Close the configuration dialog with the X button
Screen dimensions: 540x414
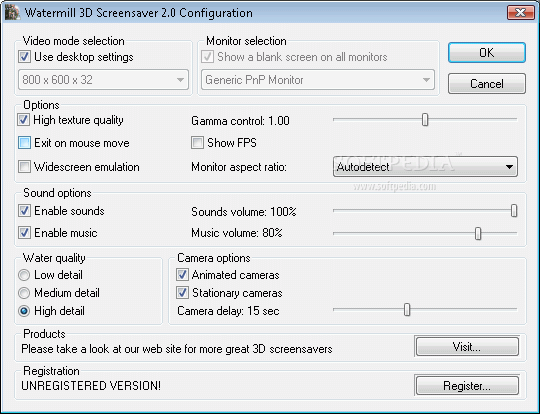(x=520, y=13)
